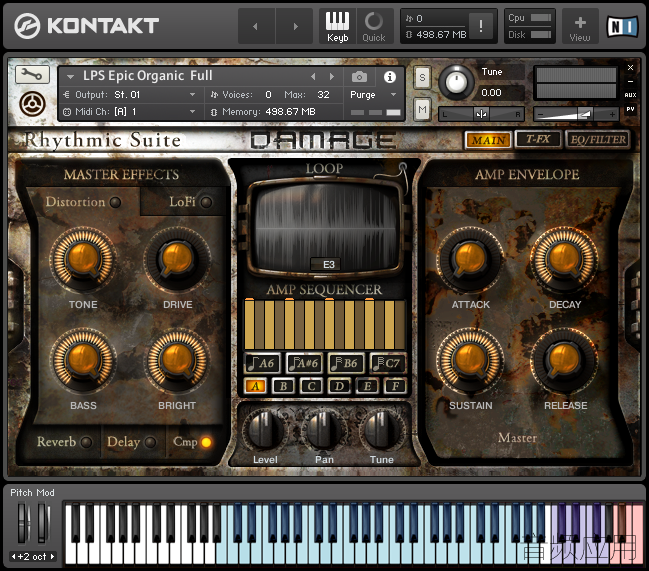
Task: Switch to the EQ/FILTER tab
Action: pyautogui.click(x=598, y=139)
